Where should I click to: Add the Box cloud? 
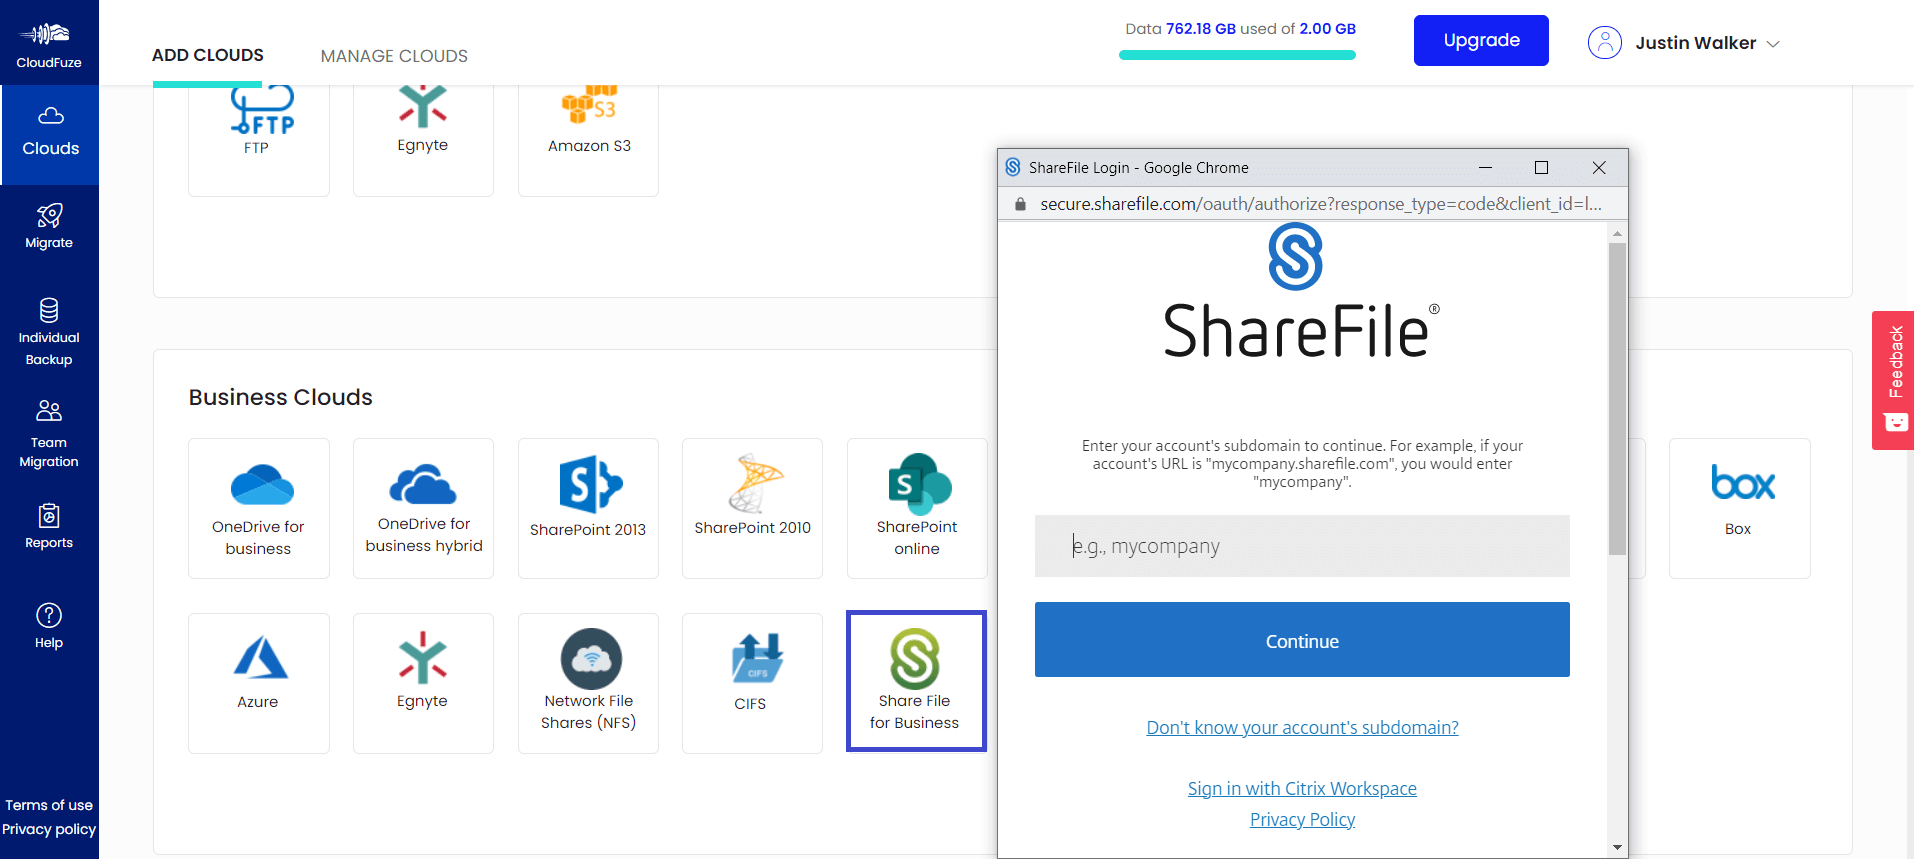1739,508
